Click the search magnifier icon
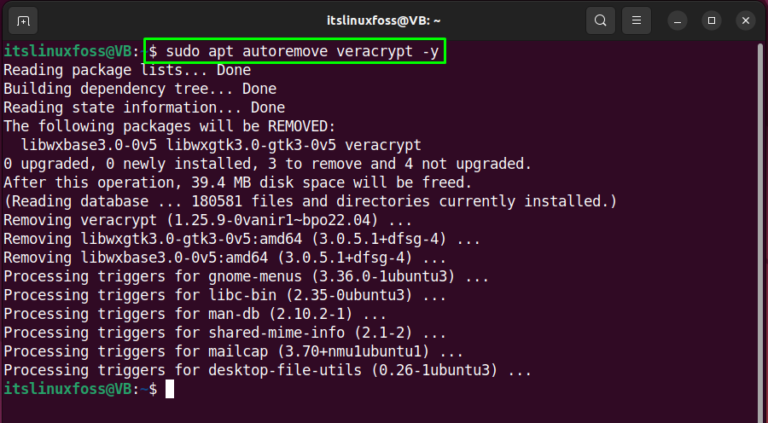The height and width of the screenshot is (423, 768). tap(600, 21)
